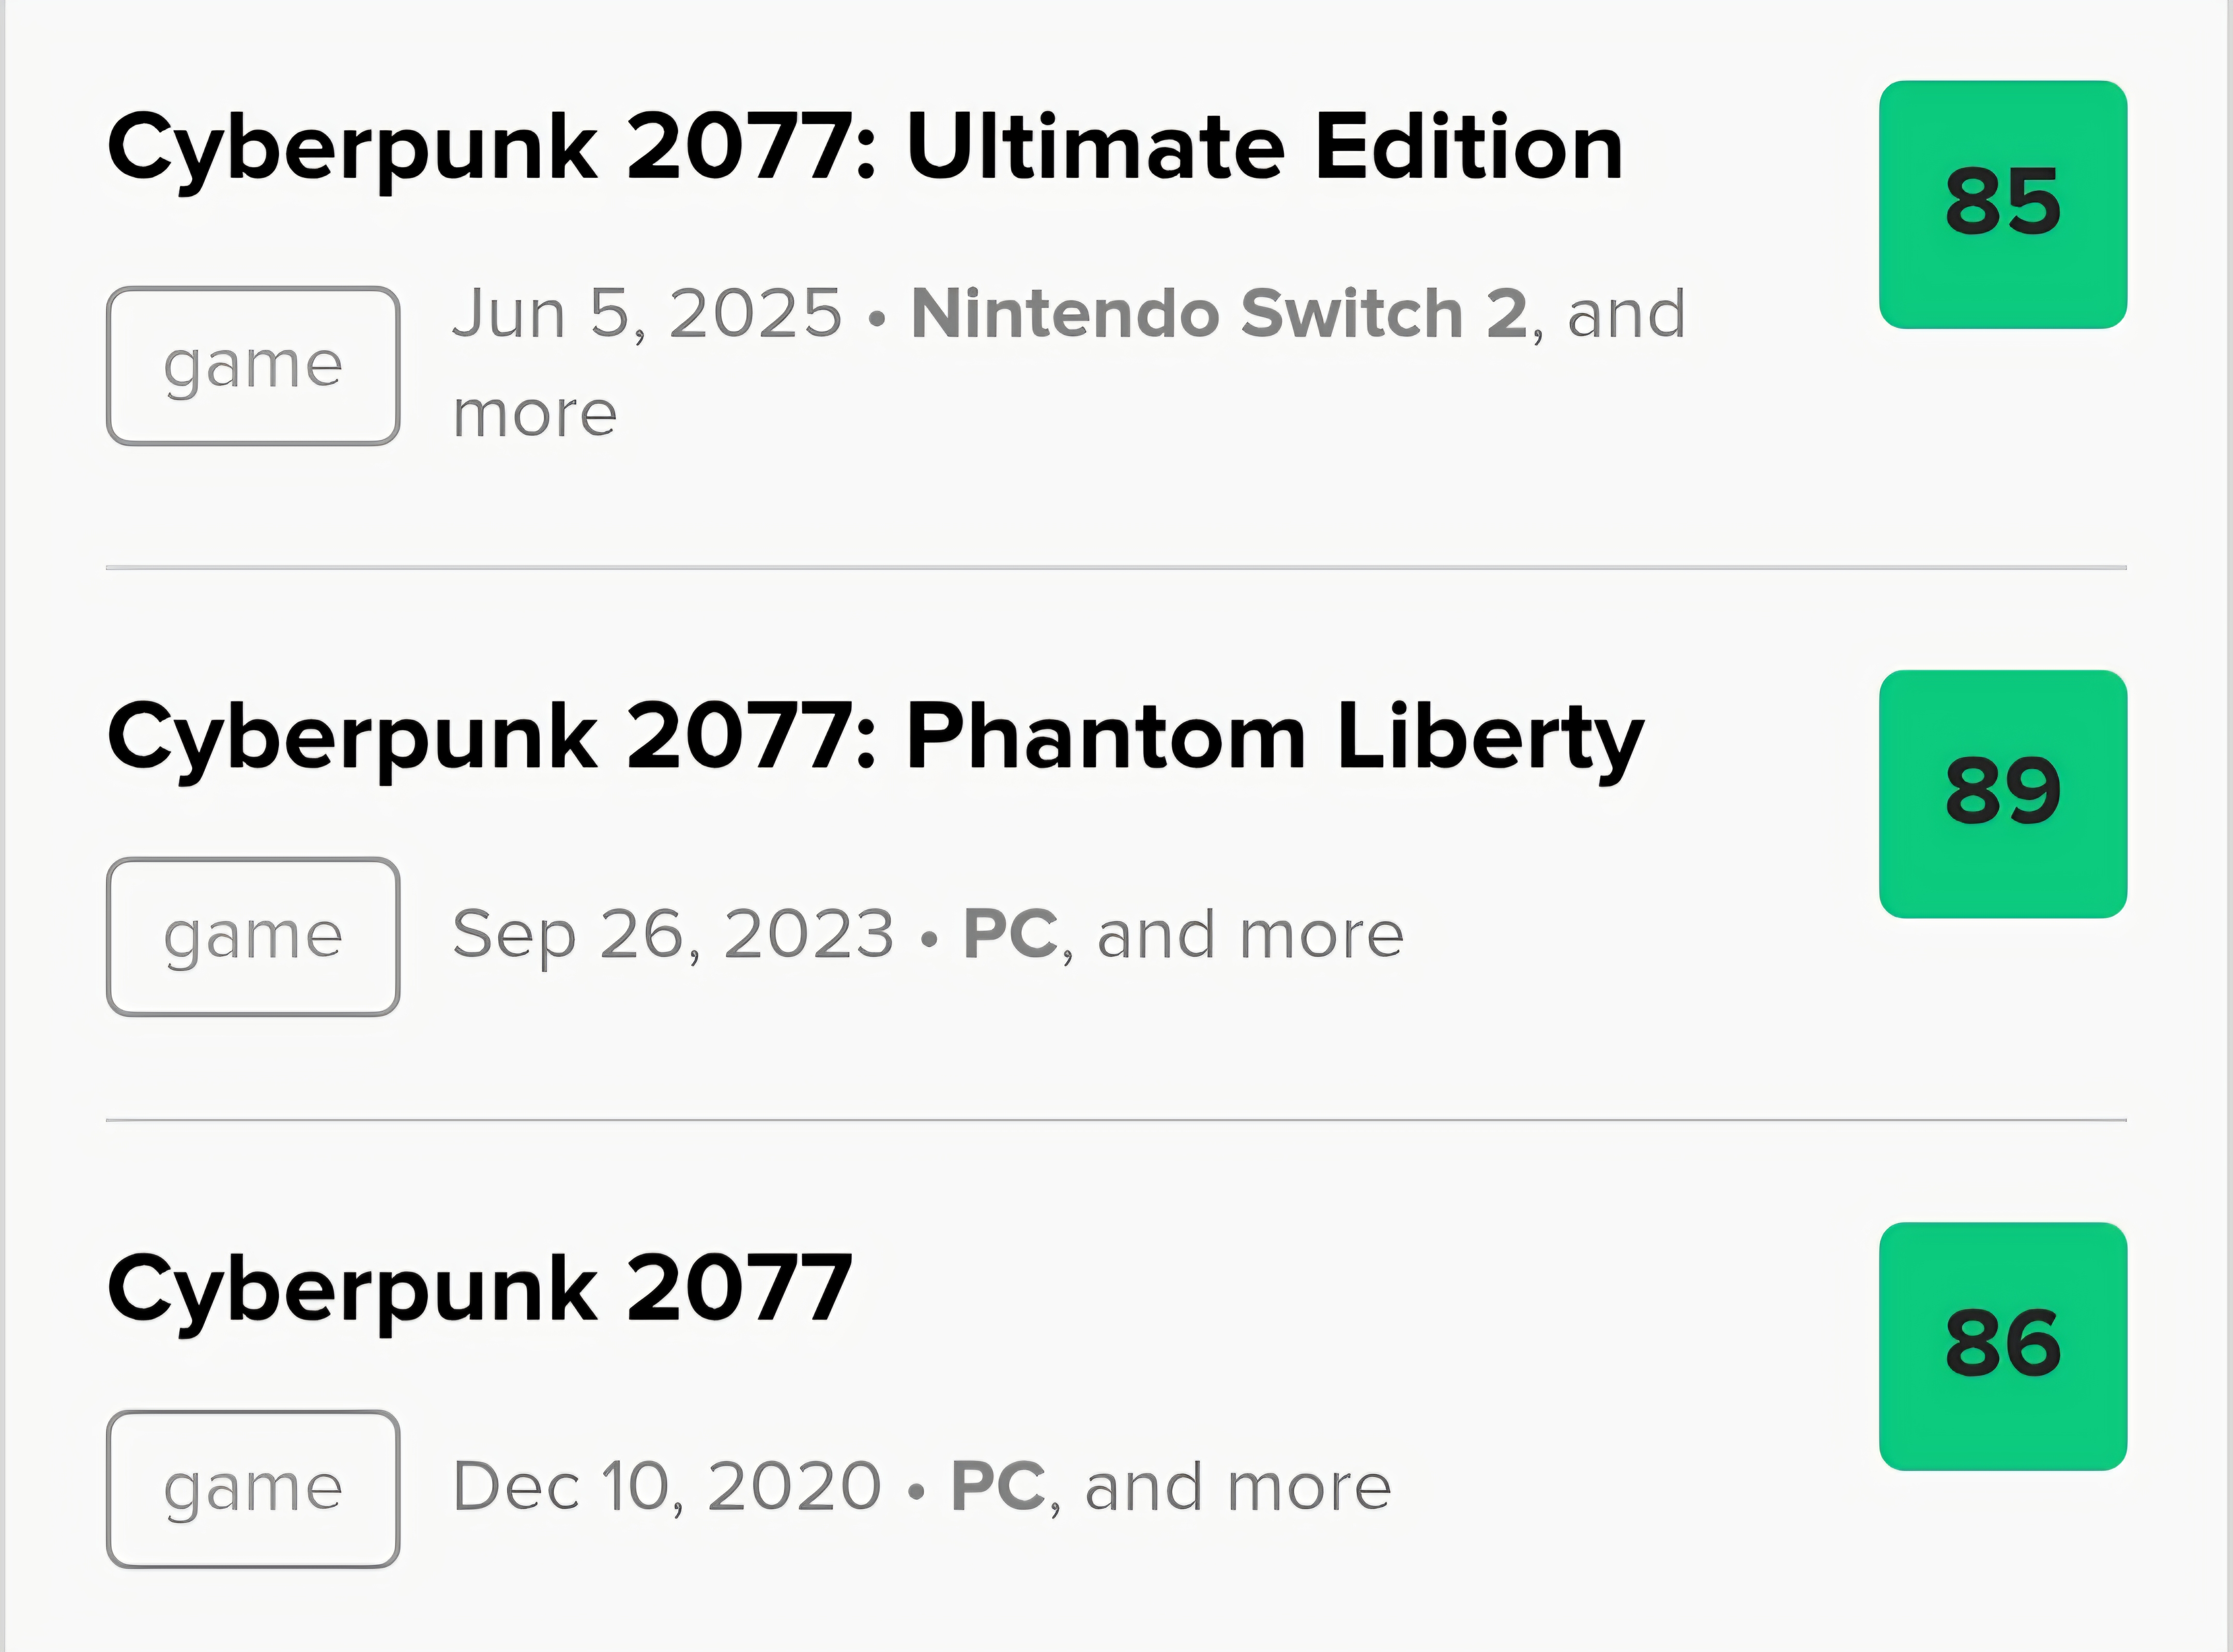Click the green 85 score badge
The image size is (2233, 1652).
2002,204
